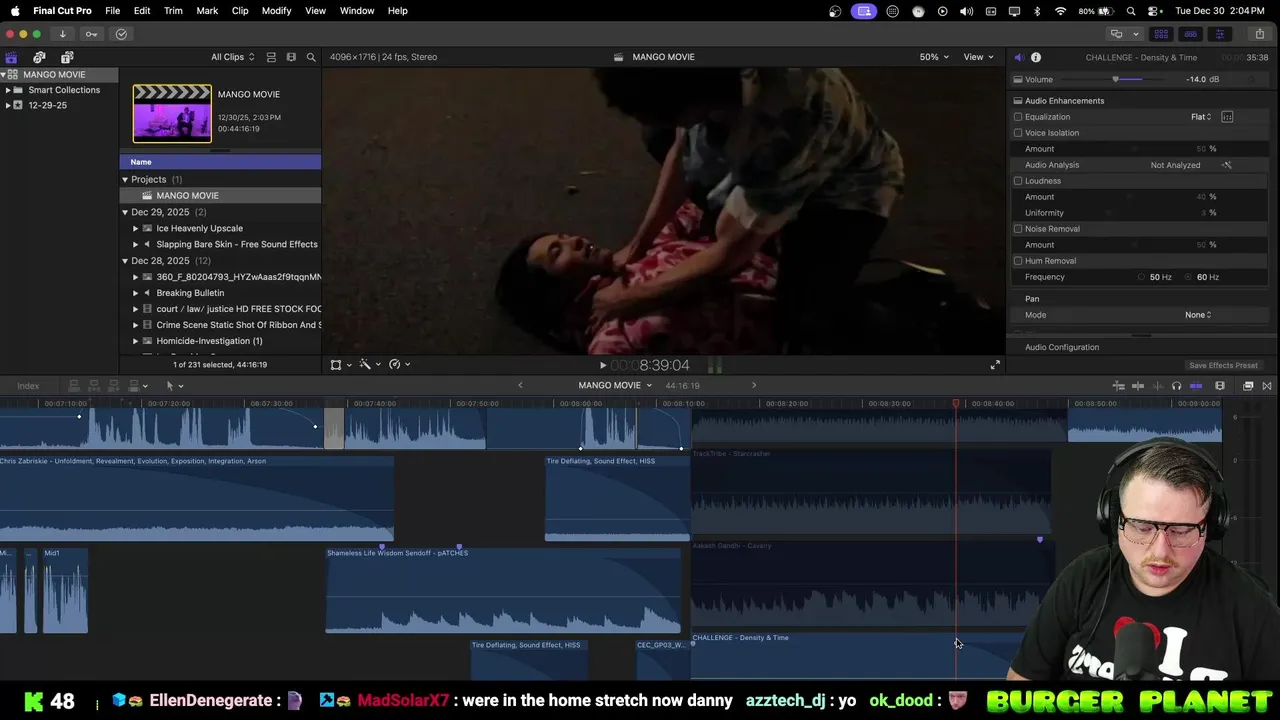Open the Edit menu
The image size is (1280, 720).
142,11
